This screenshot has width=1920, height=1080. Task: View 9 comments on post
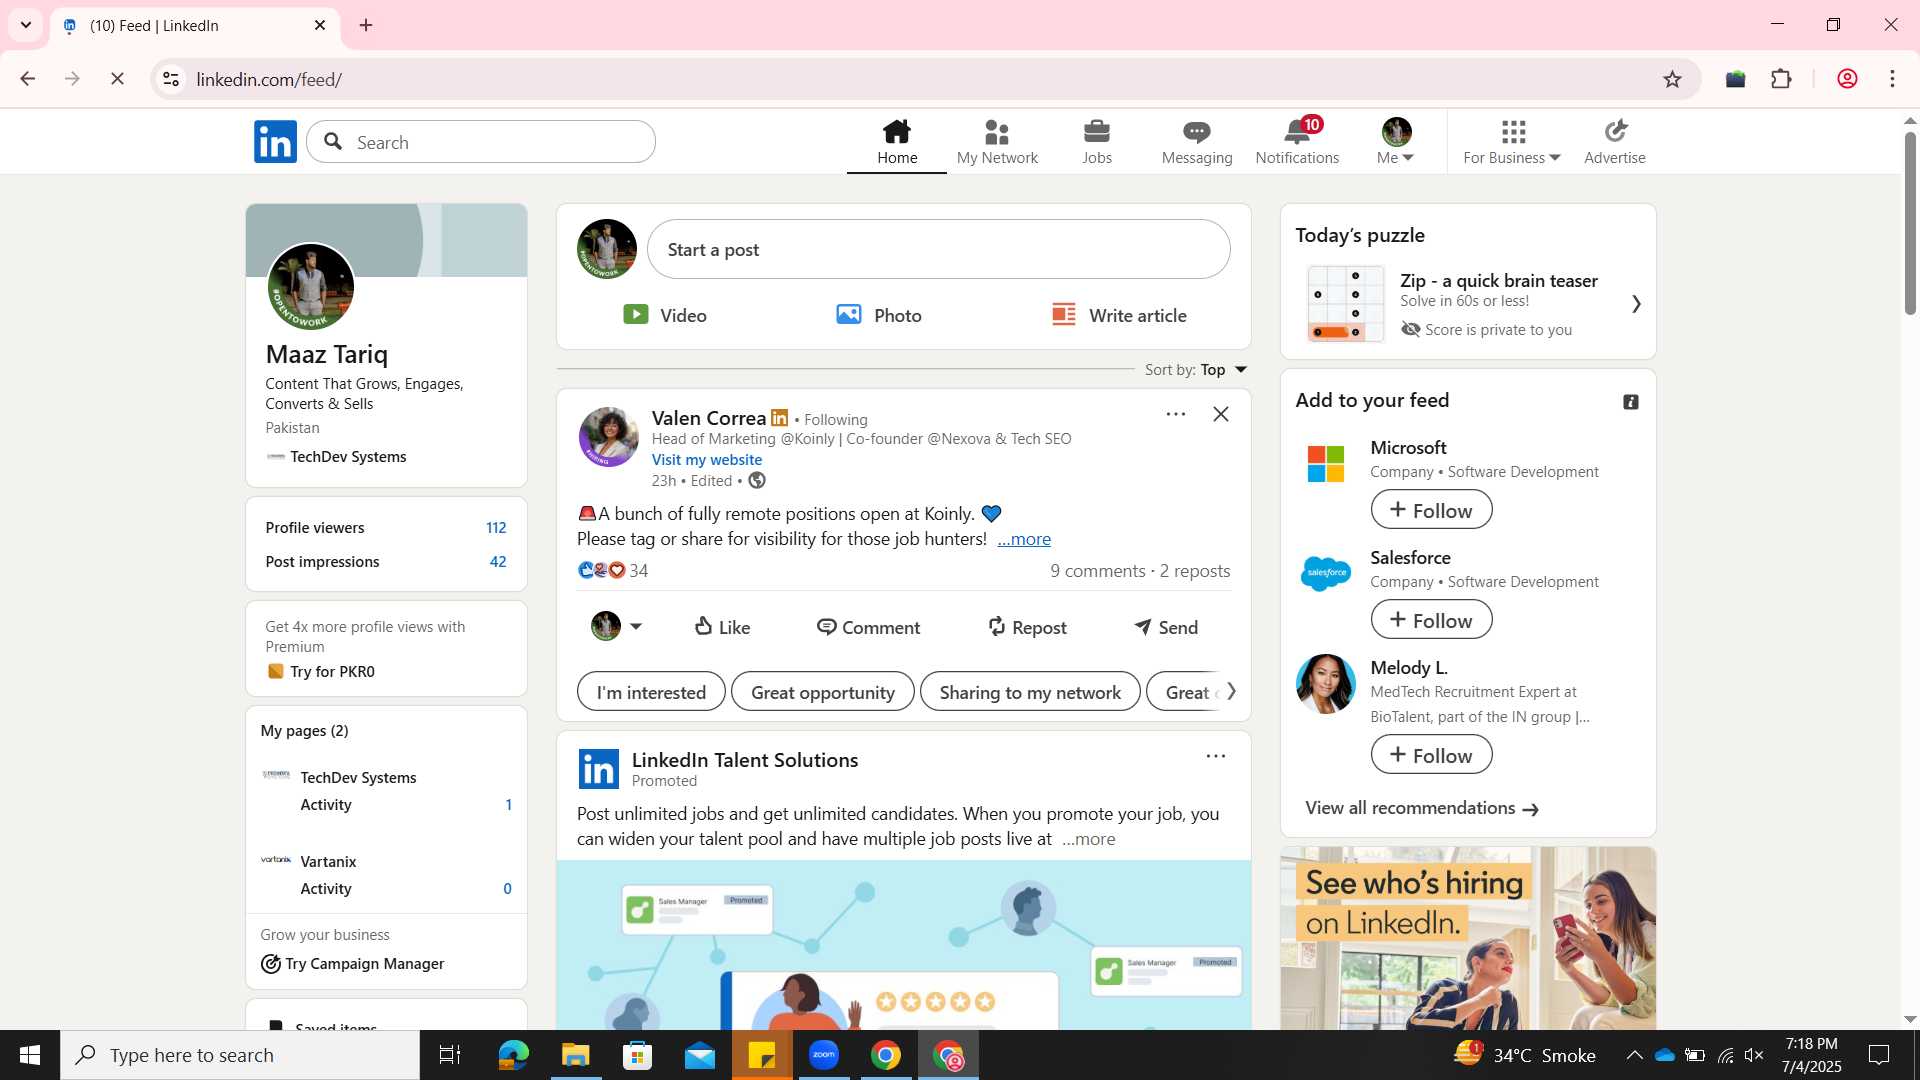[x=1098, y=571]
